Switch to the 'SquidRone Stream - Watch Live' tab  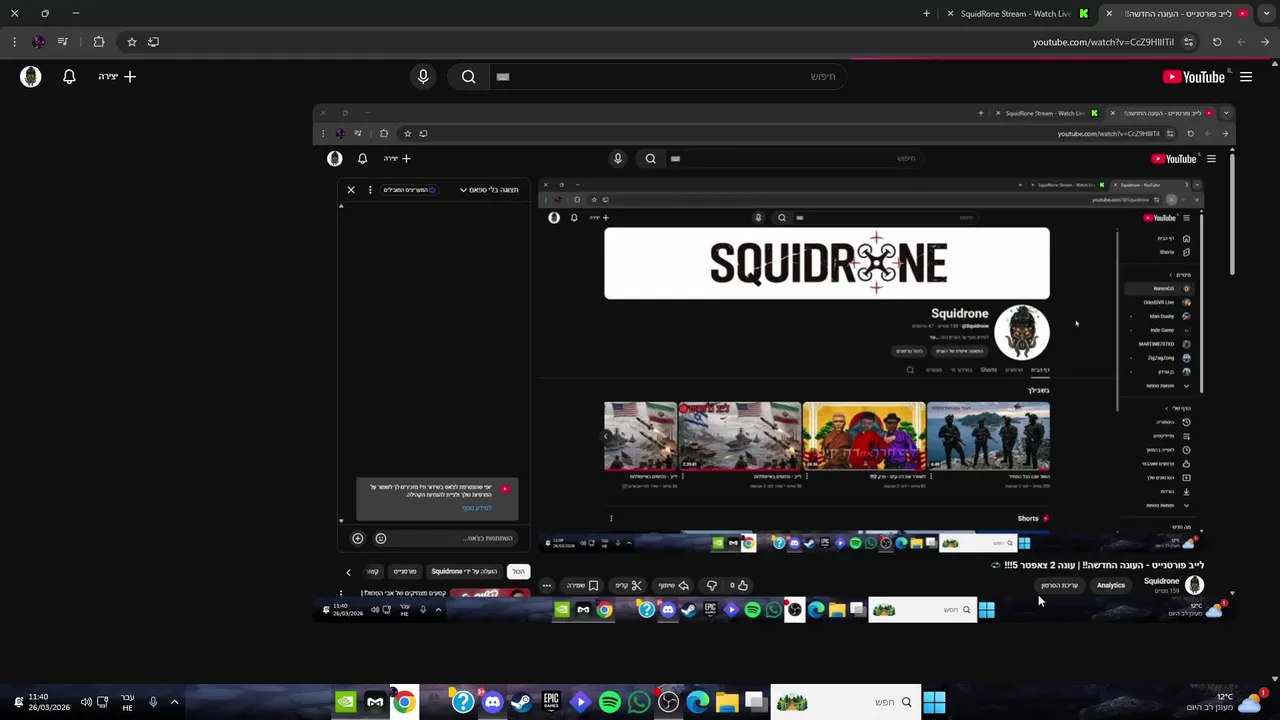coord(1020,14)
